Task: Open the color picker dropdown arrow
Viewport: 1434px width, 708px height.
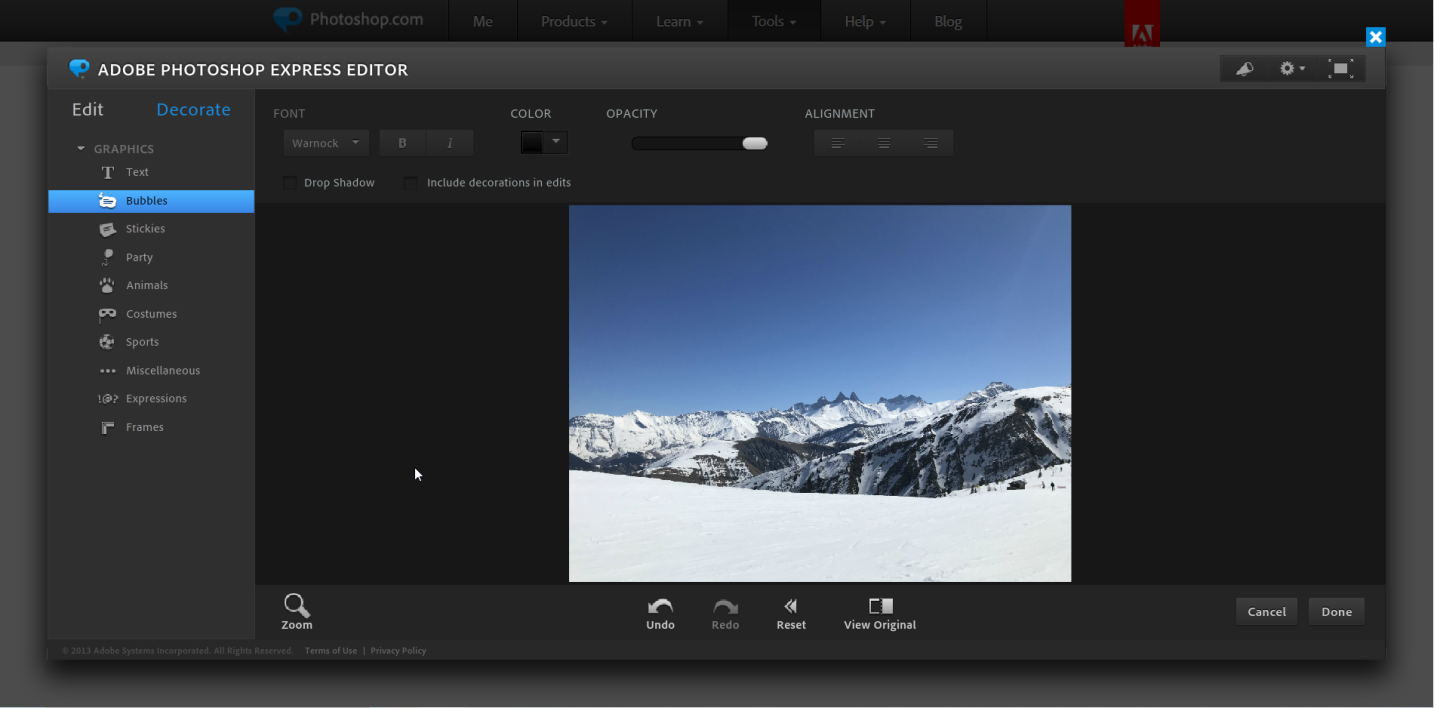Action: tap(557, 142)
